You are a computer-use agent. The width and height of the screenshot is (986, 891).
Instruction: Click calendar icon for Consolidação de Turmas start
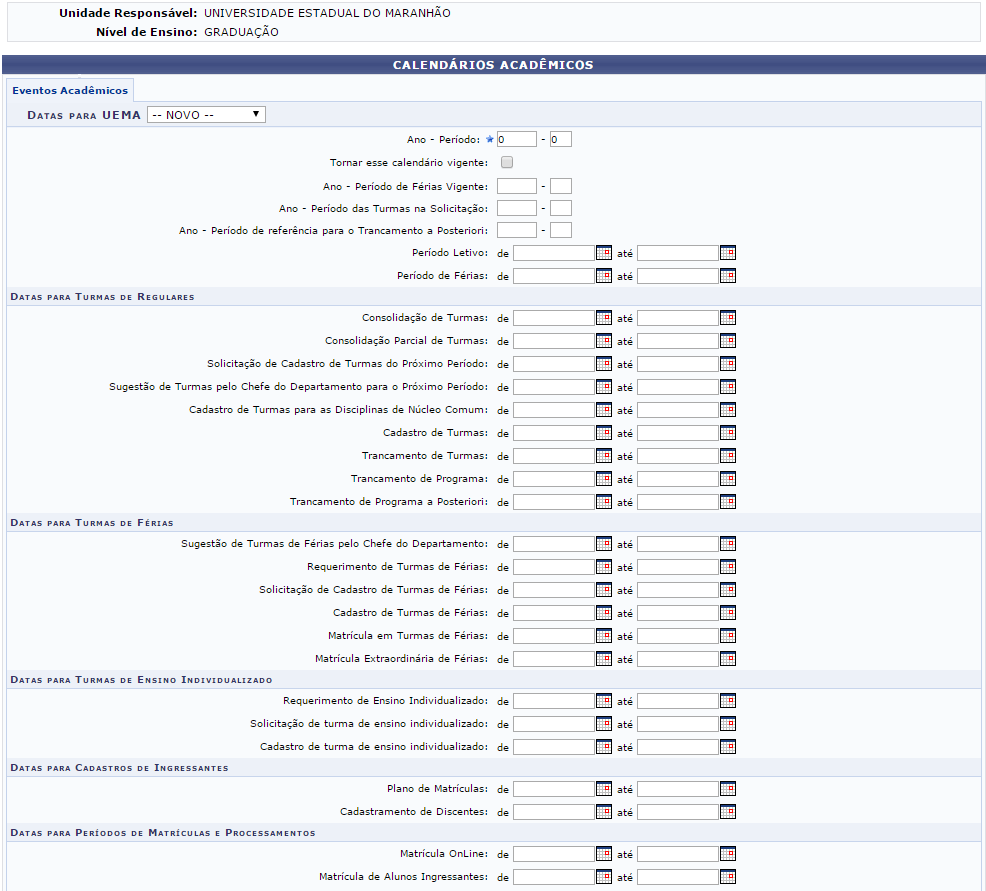pyautogui.click(x=603, y=318)
